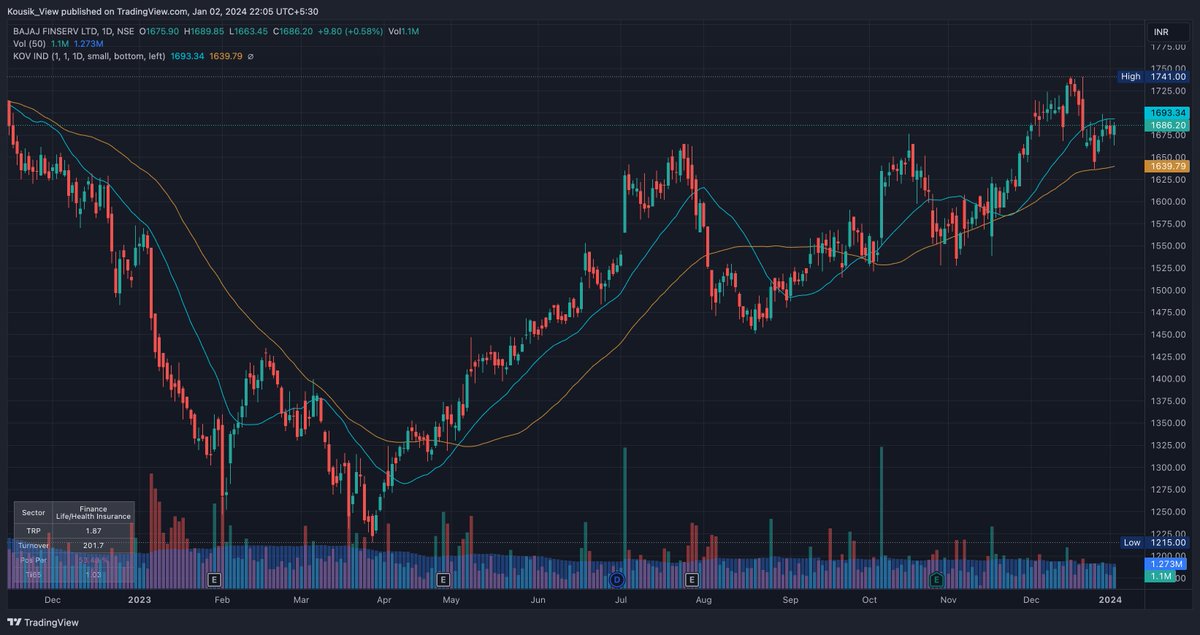Click the Finance Life/Health Insurance cell
Viewport: 1200px width, 635px height.
pyautogui.click(x=94, y=512)
